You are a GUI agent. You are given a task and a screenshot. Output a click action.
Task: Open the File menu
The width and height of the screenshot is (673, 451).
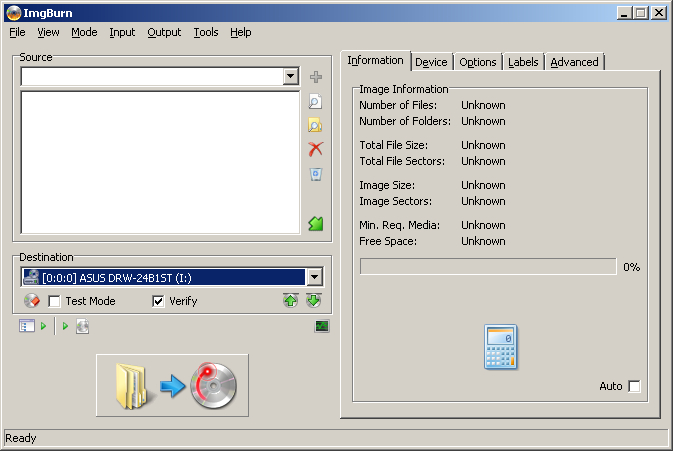click(17, 32)
